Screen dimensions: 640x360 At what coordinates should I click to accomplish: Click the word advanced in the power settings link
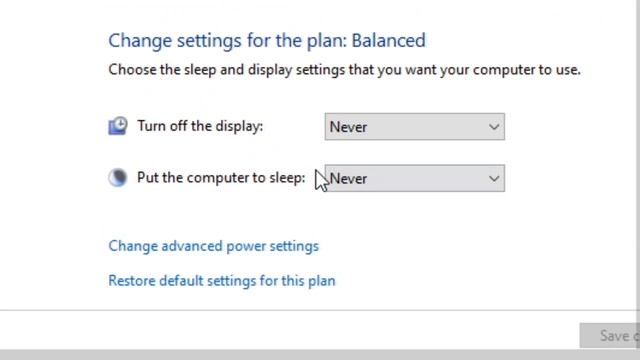192,246
